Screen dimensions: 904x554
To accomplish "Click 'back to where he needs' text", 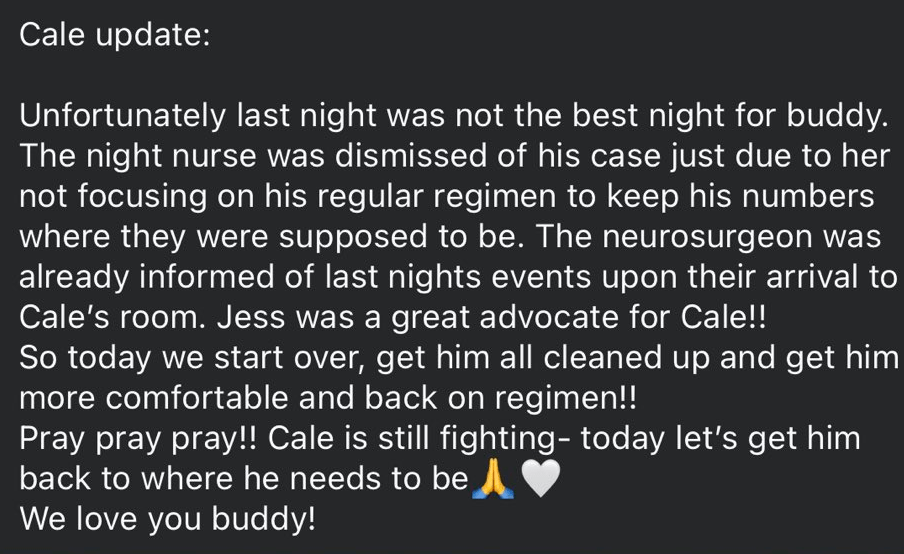I will [193, 479].
